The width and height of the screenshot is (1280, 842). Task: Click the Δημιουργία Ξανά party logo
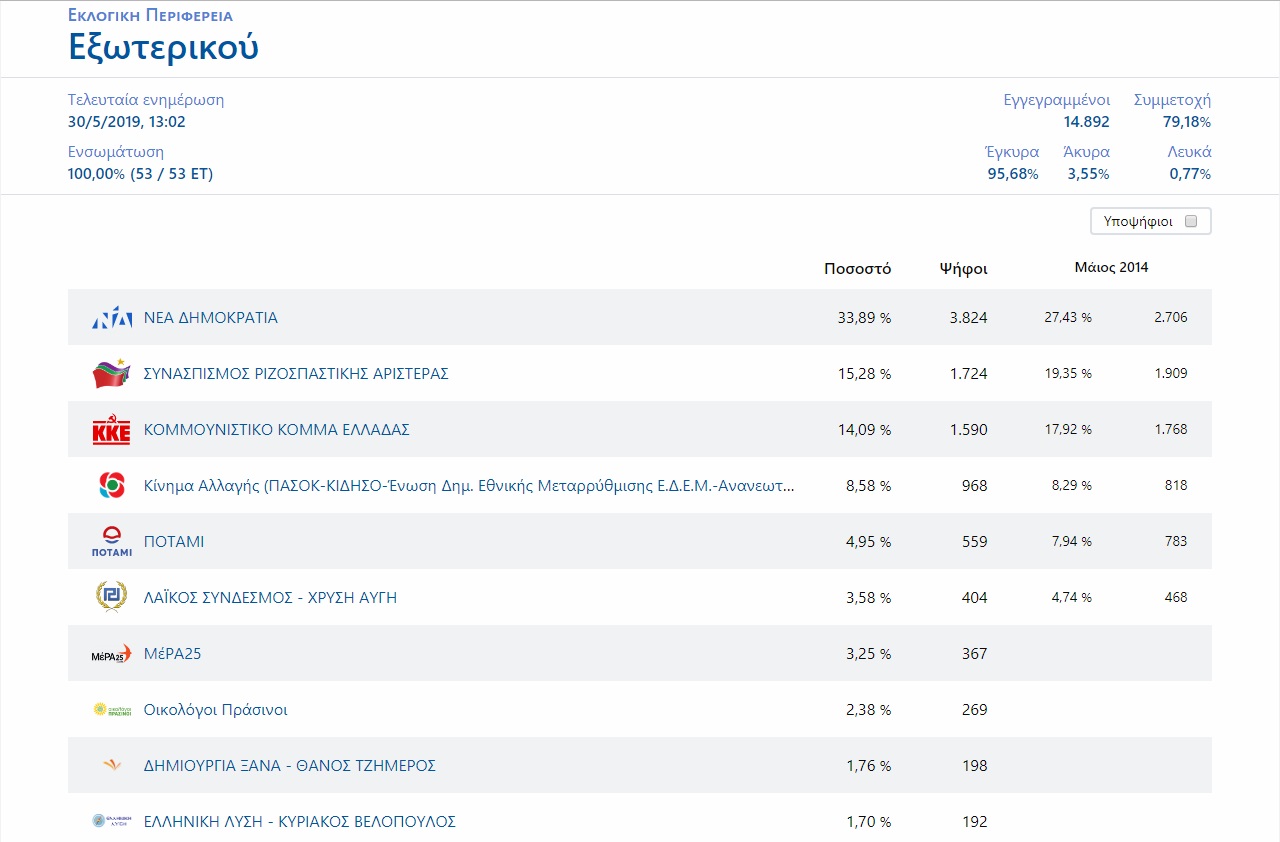(x=111, y=766)
